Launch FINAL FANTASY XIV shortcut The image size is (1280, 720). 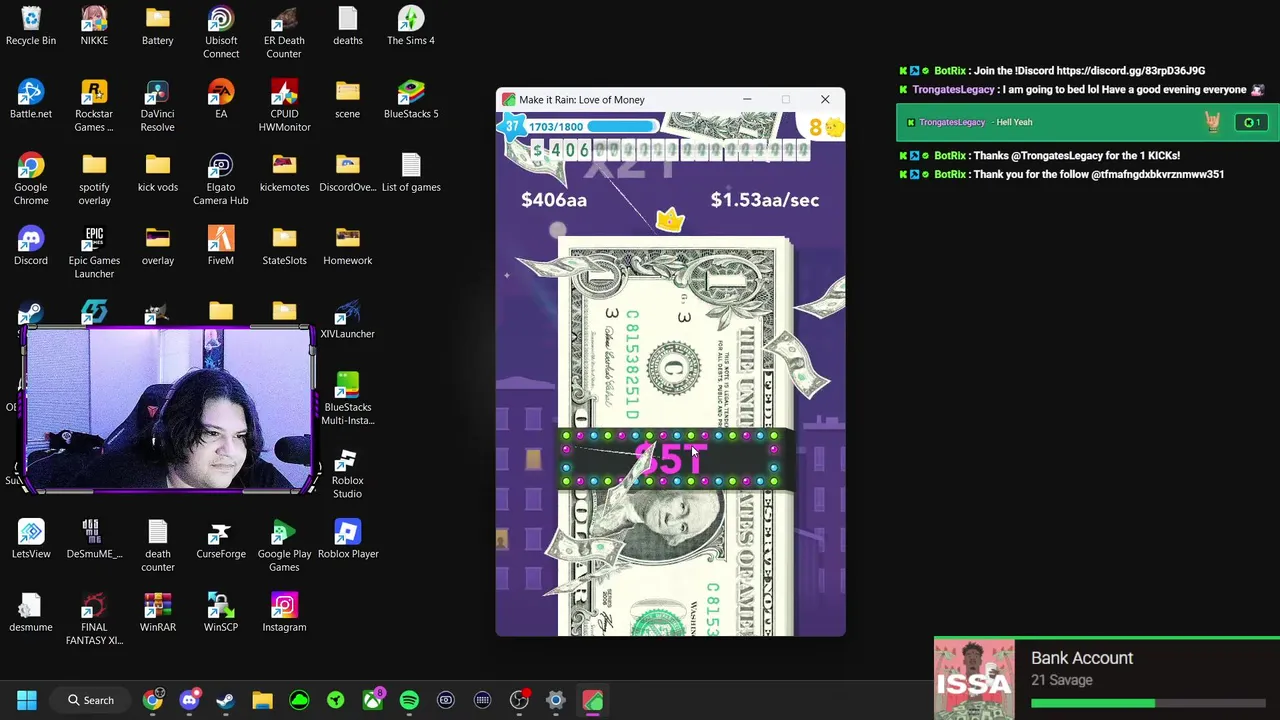pos(94,619)
